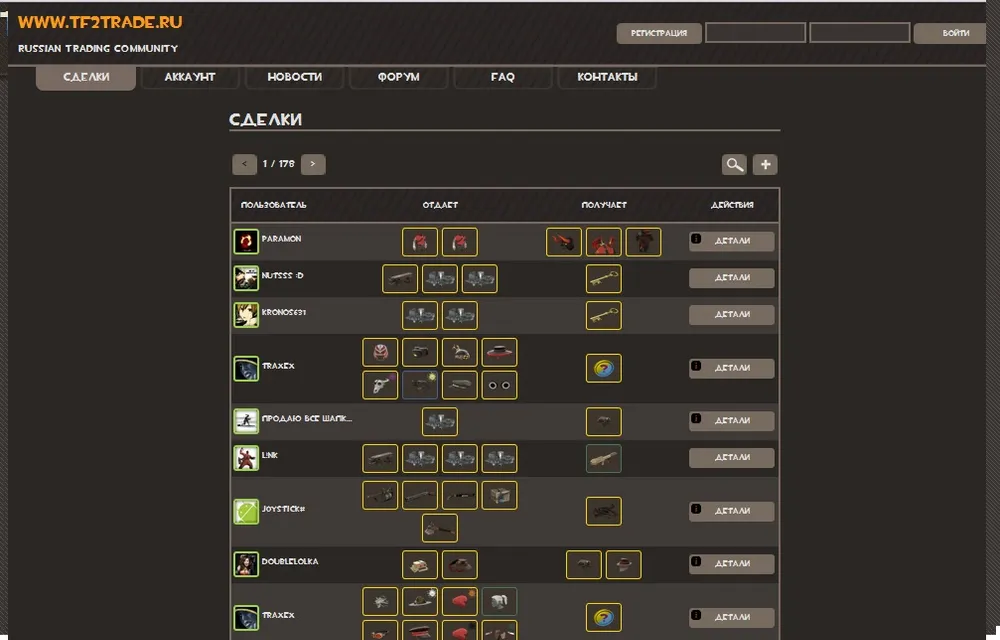Select the weapon item in NUTSSS :D's offer
This screenshot has height=640, width=1000.
pyautogui.click(x=400, y=279)
